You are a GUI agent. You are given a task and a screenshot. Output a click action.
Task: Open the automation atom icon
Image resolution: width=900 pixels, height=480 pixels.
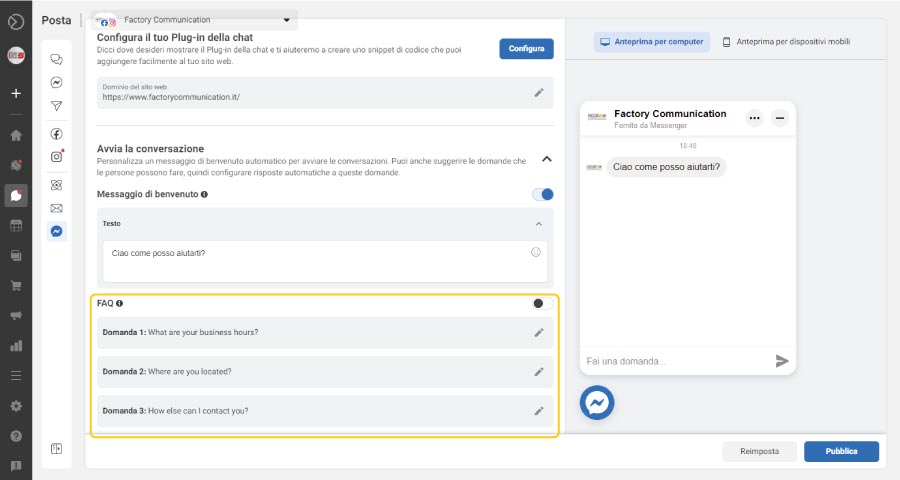56,185
